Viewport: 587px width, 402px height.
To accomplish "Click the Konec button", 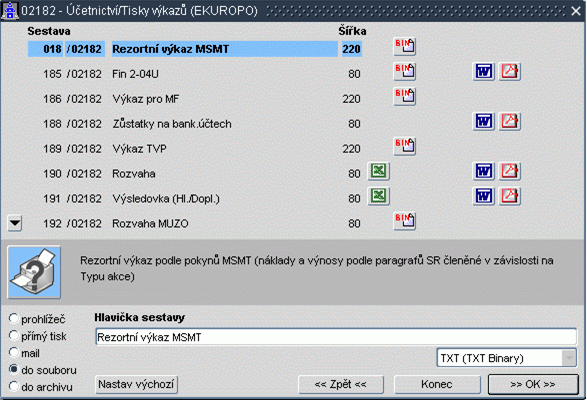I will click(x=437, y=384).
